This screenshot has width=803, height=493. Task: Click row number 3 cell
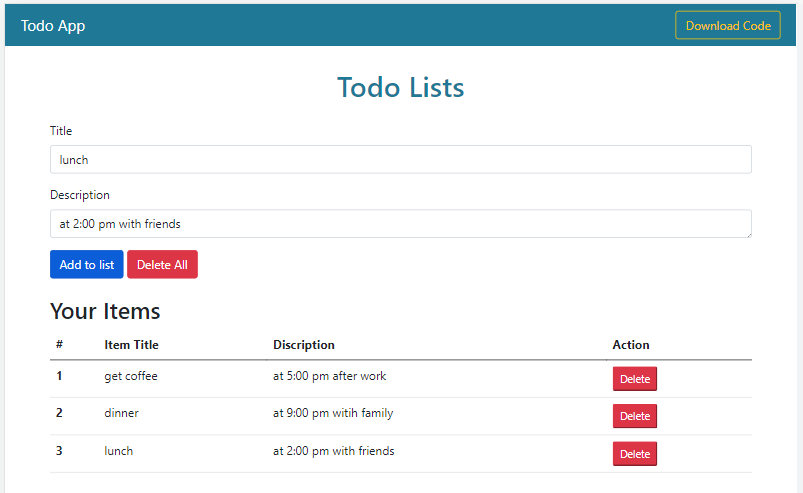[59, 451]
